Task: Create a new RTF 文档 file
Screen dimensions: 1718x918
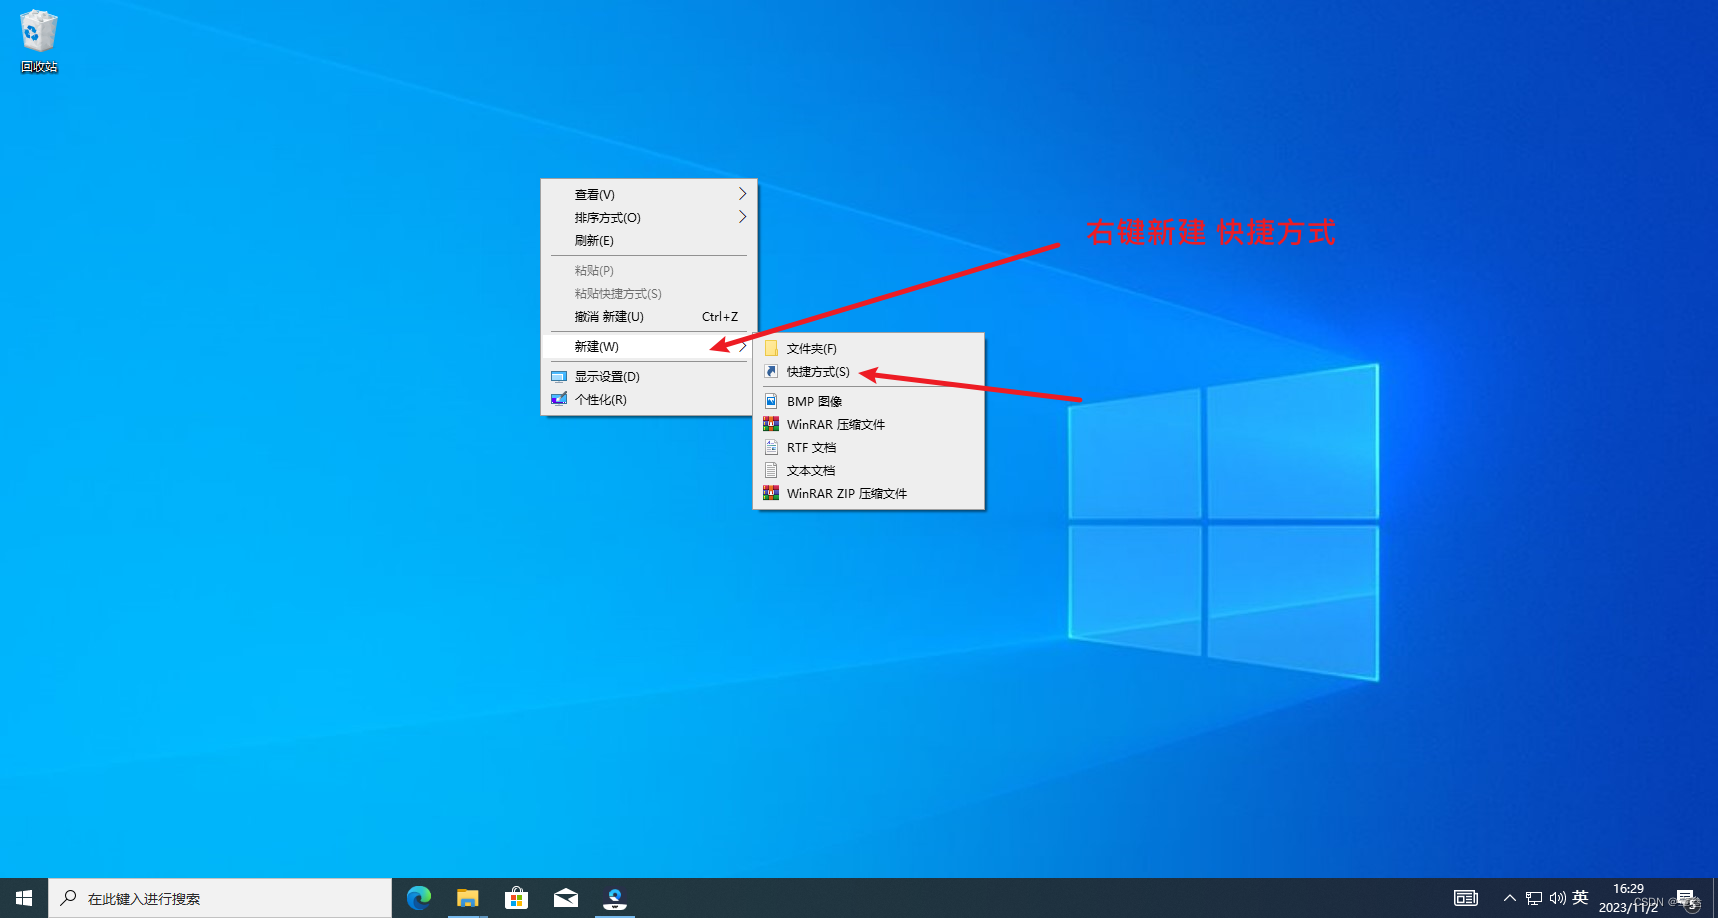Action: (x=868, y=447)
